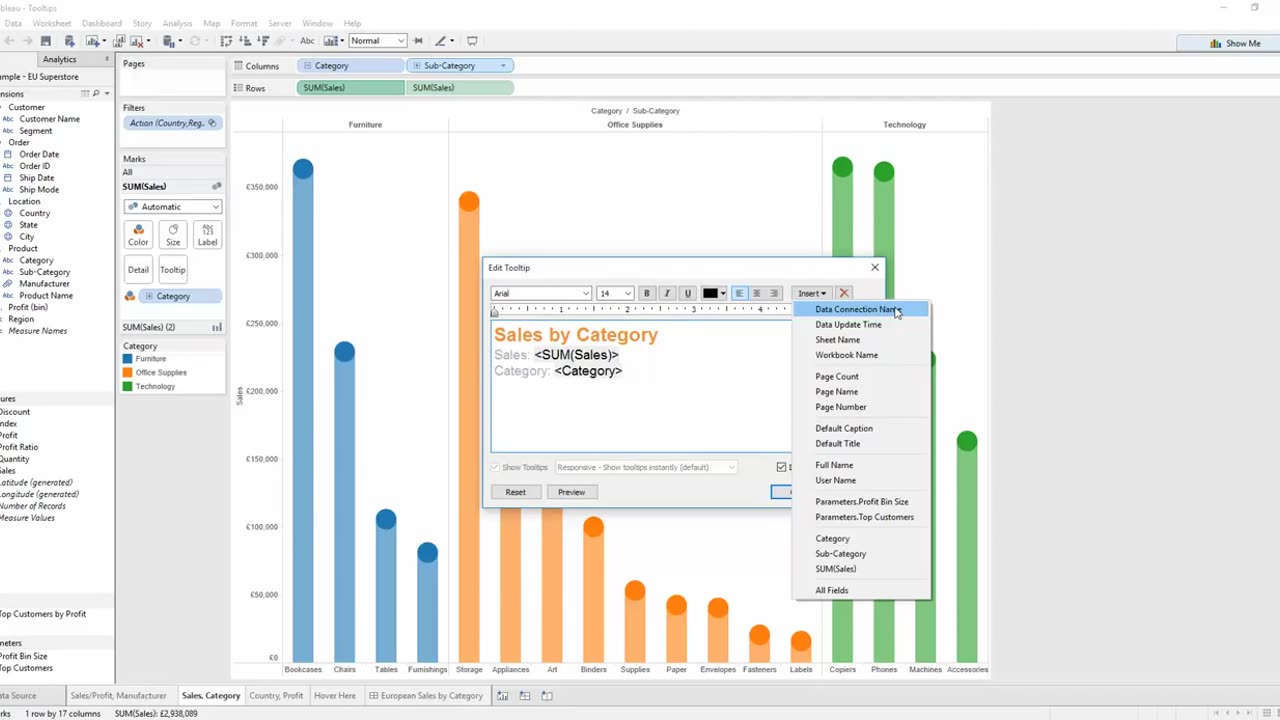
Task: Select Sheet Name from Insert menu
Action: click(837, 340)
